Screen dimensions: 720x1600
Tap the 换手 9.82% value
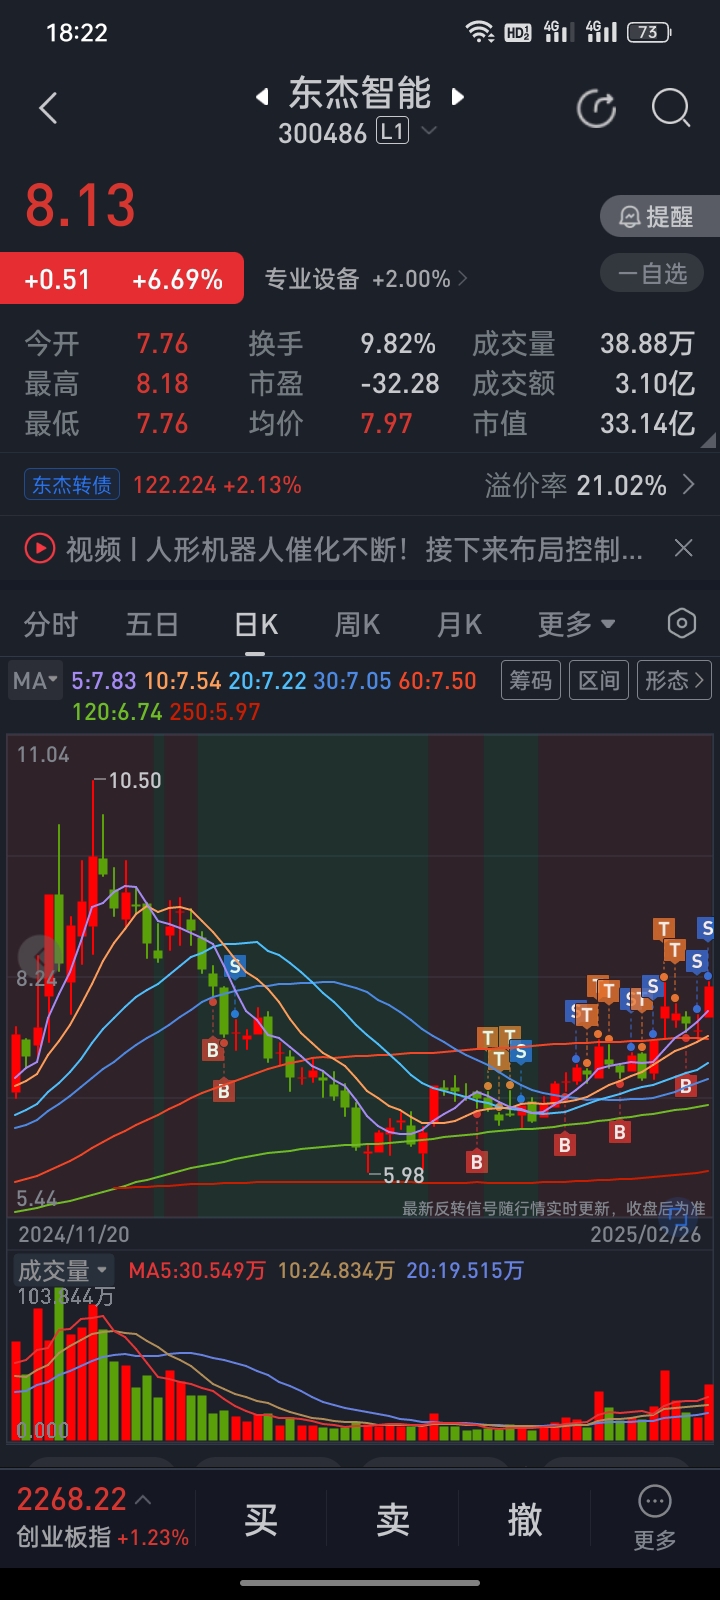[398, 344]
